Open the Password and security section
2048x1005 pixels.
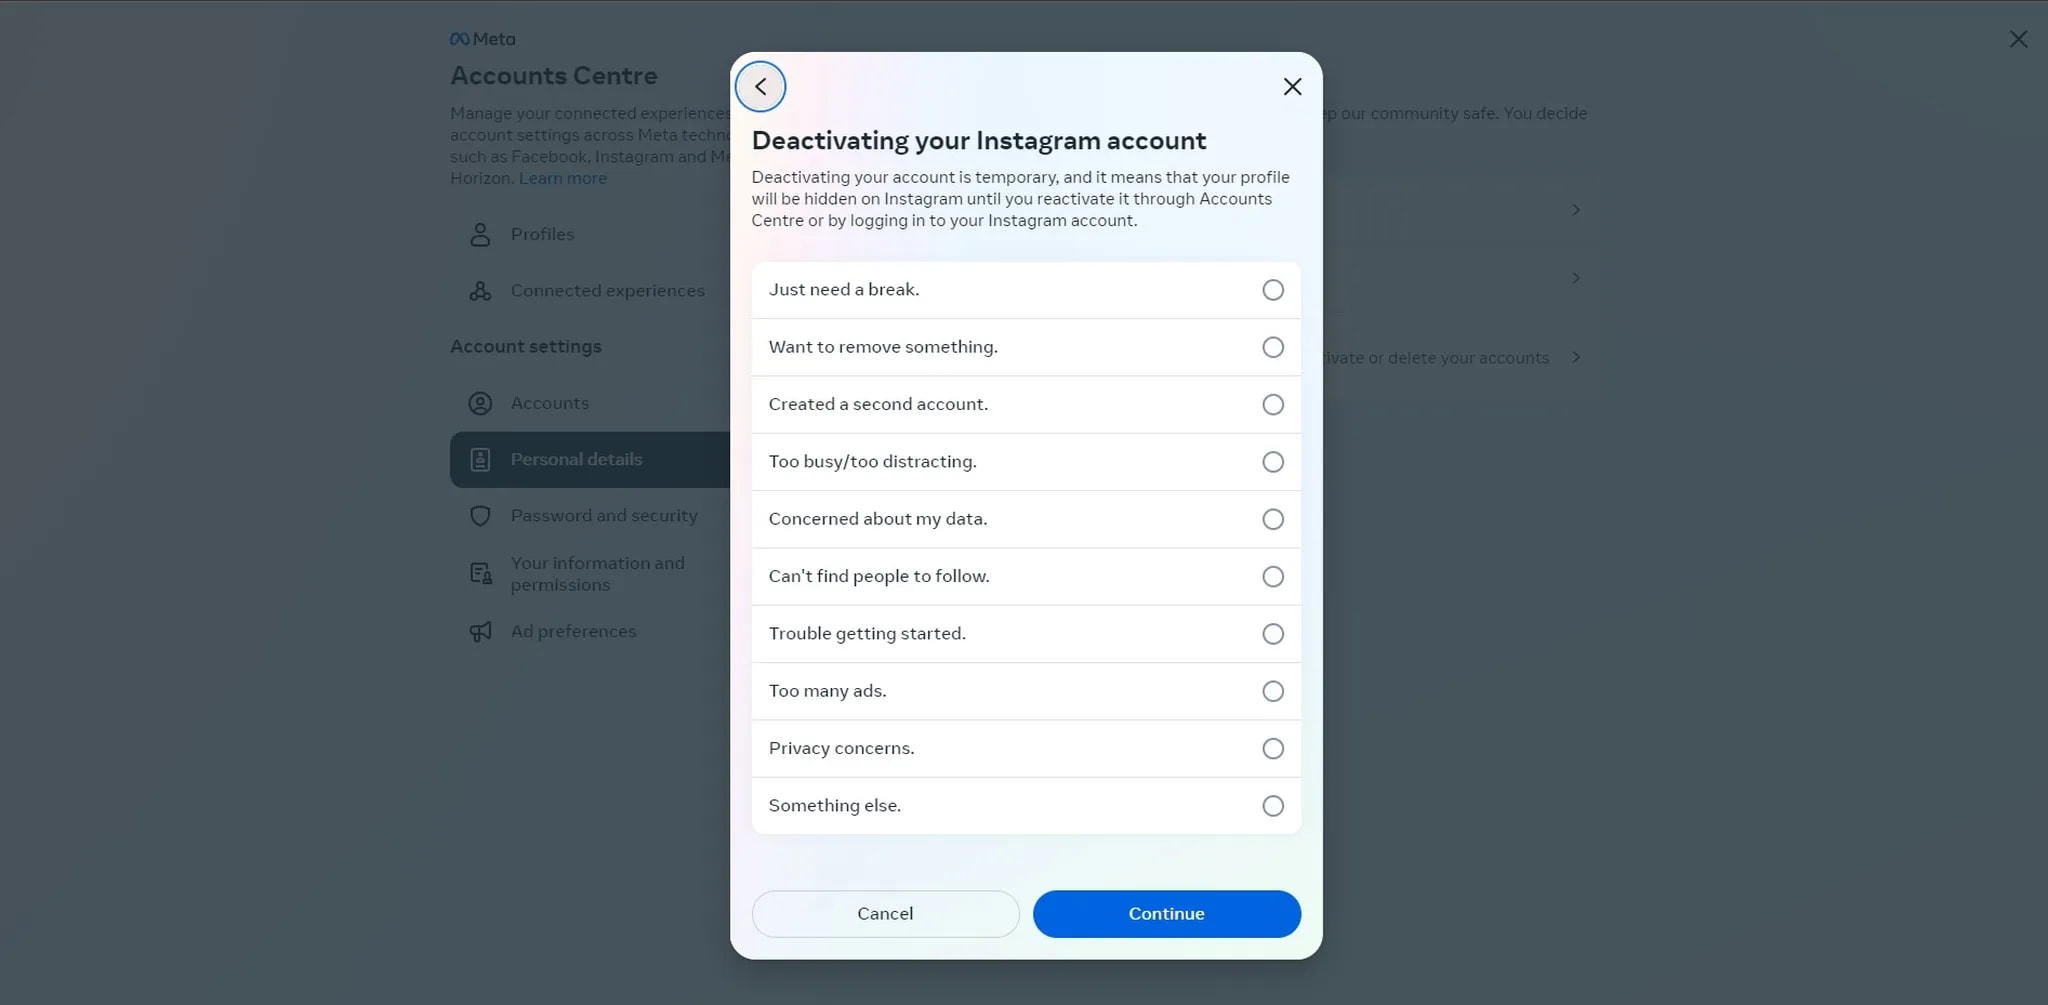(x=603, y=516)
